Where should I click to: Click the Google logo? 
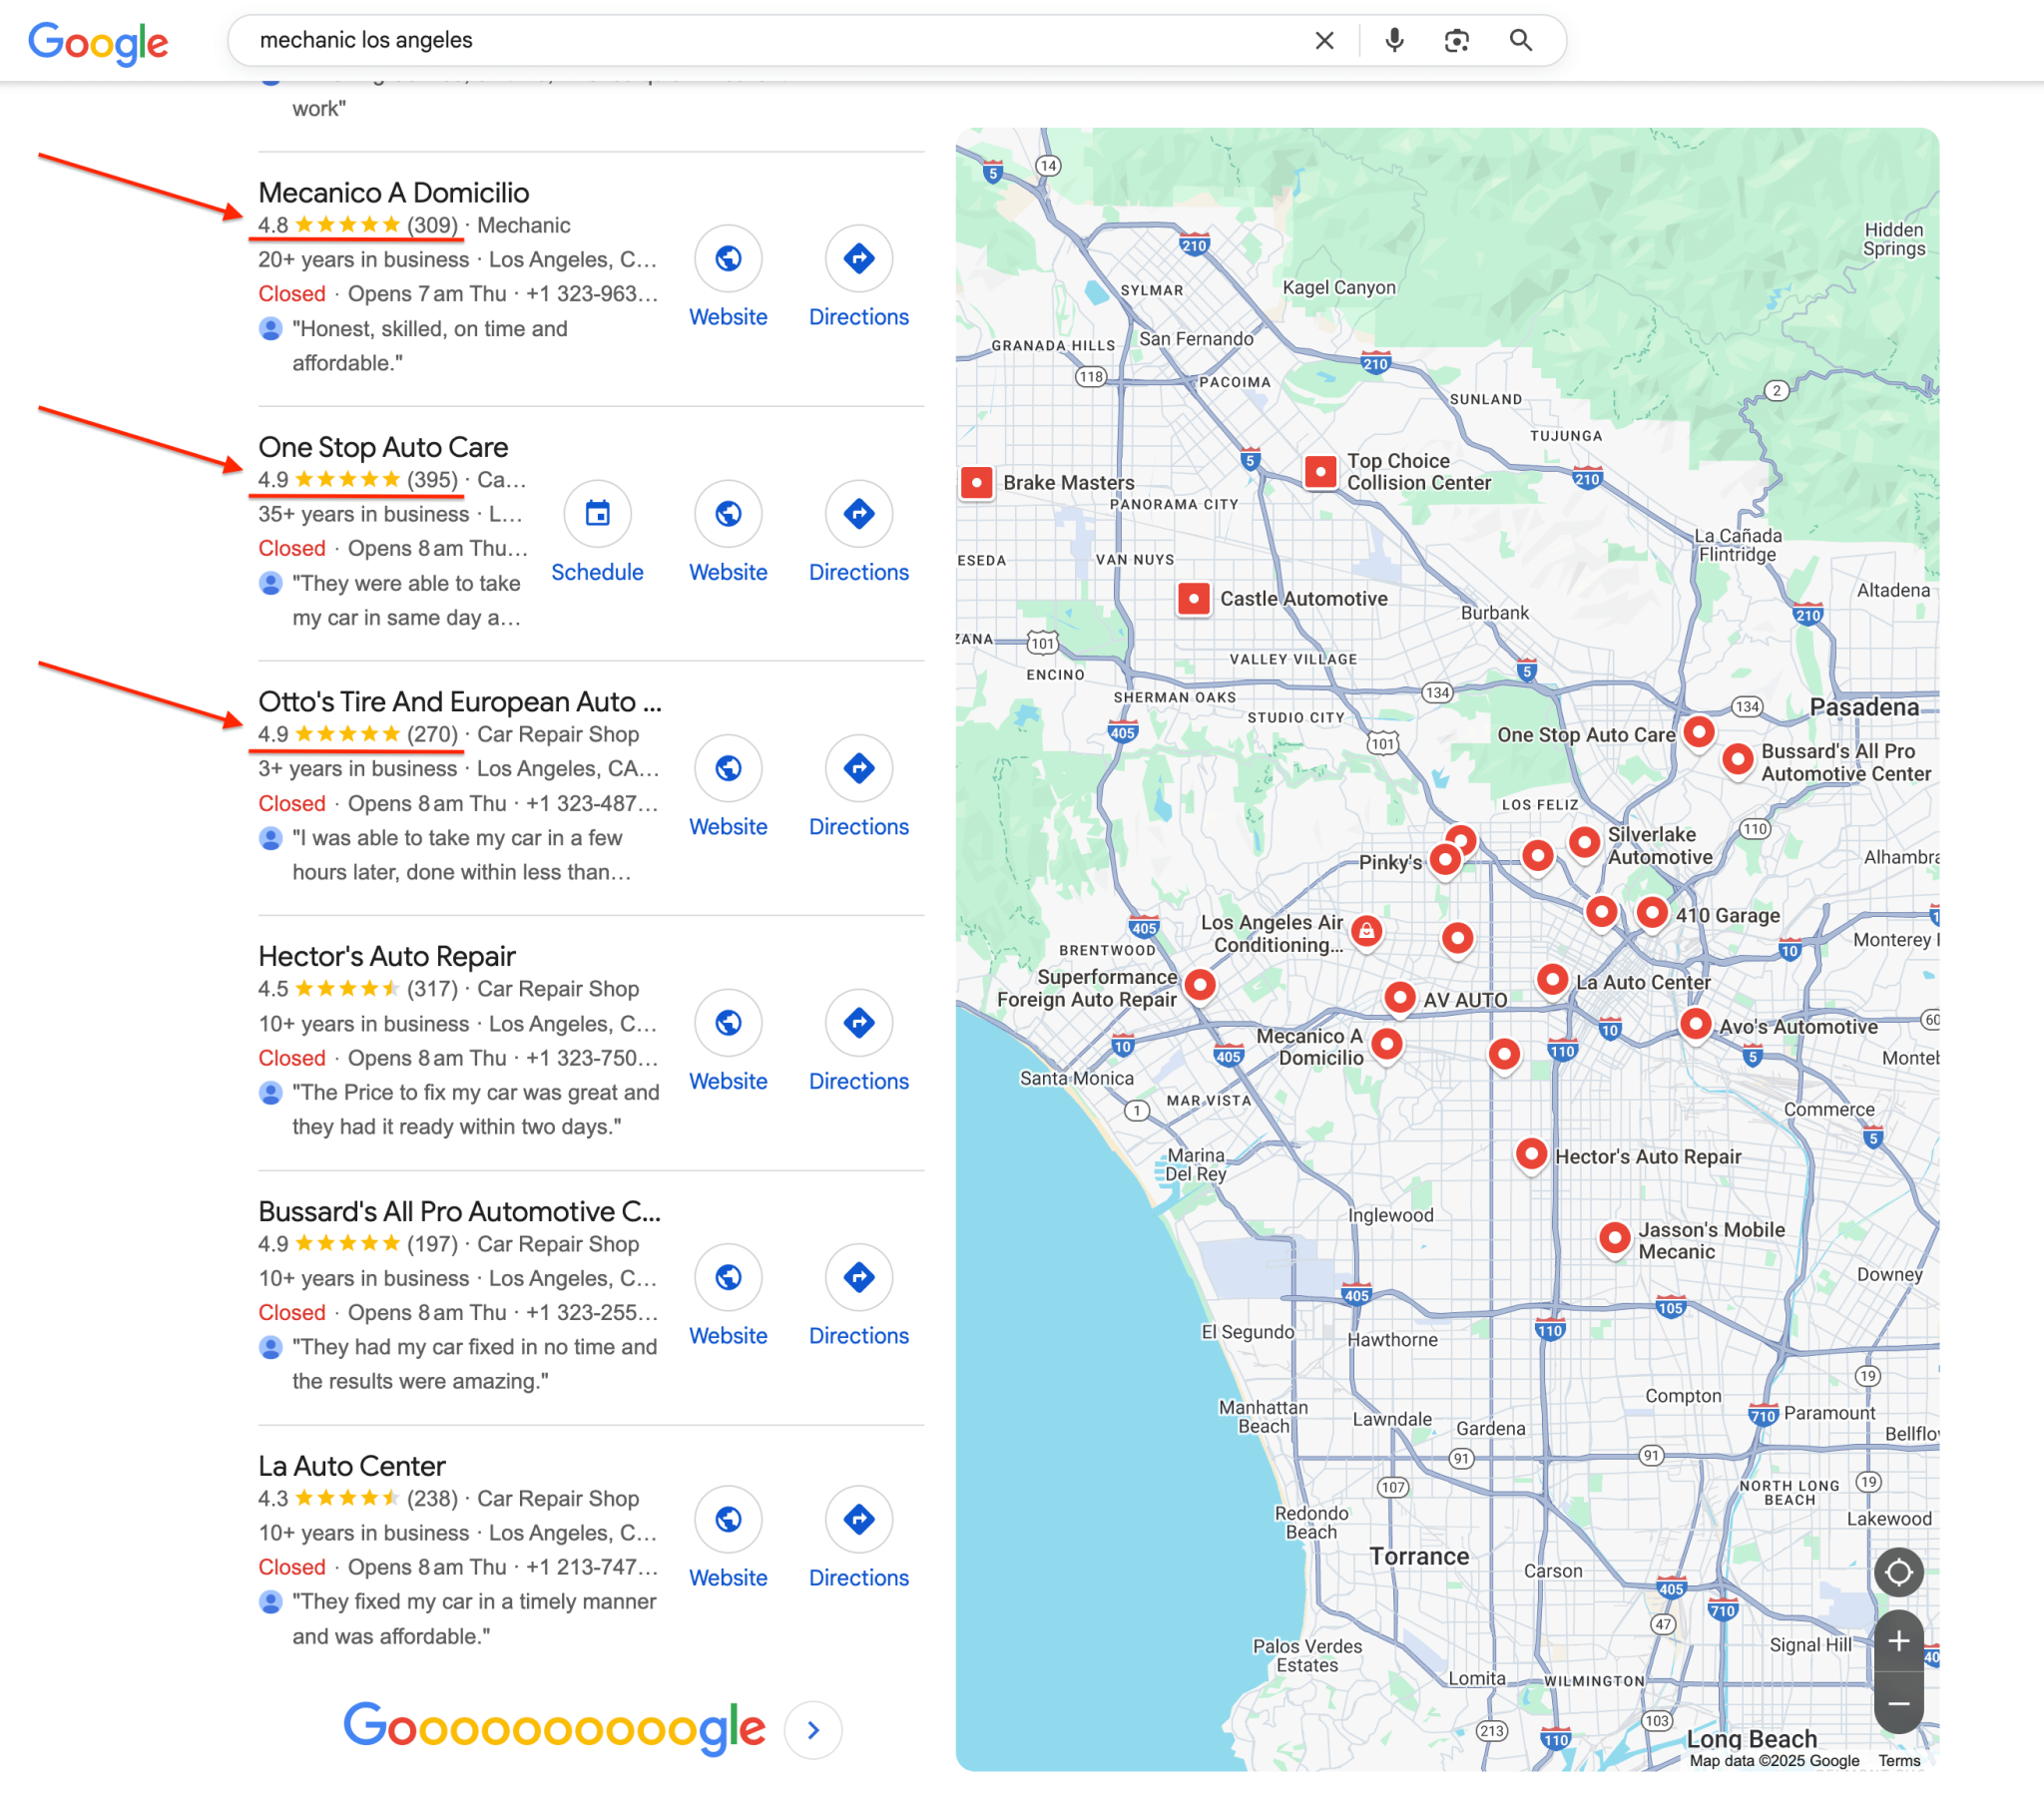[x=99, y=42]
